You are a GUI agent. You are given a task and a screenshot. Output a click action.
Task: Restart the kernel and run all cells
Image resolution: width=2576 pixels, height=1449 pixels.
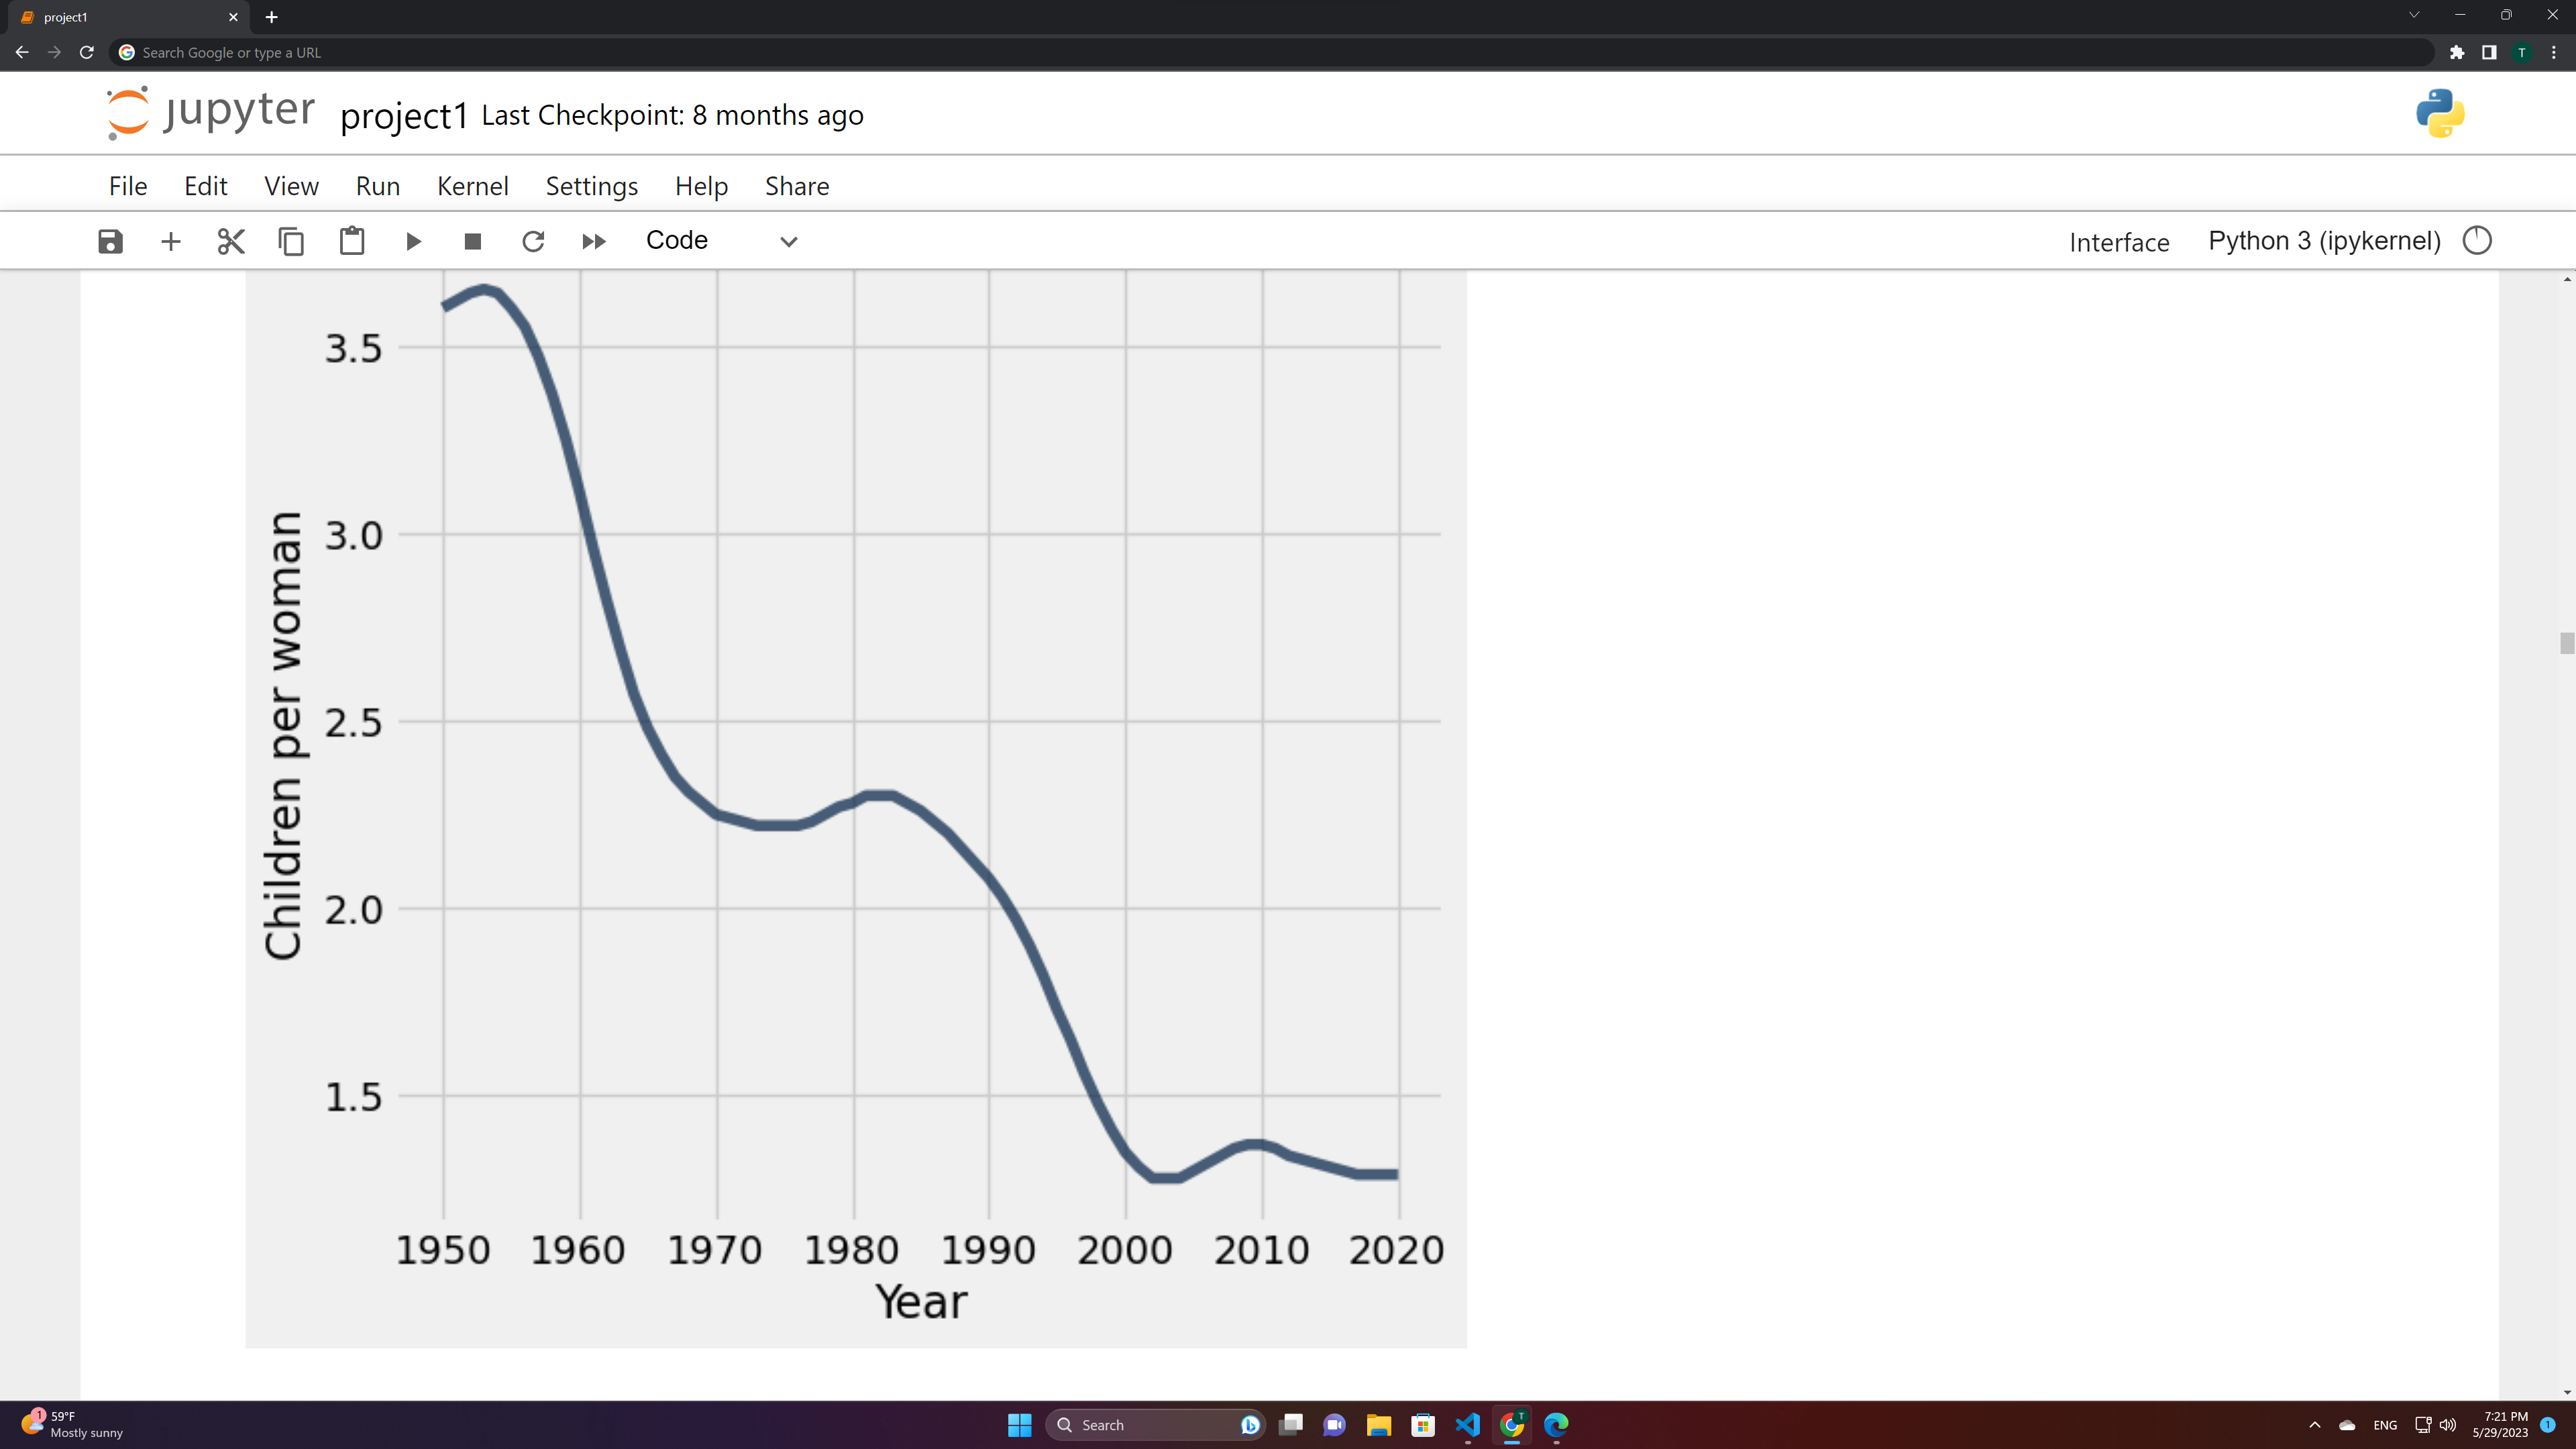click(x=594, y=241)
